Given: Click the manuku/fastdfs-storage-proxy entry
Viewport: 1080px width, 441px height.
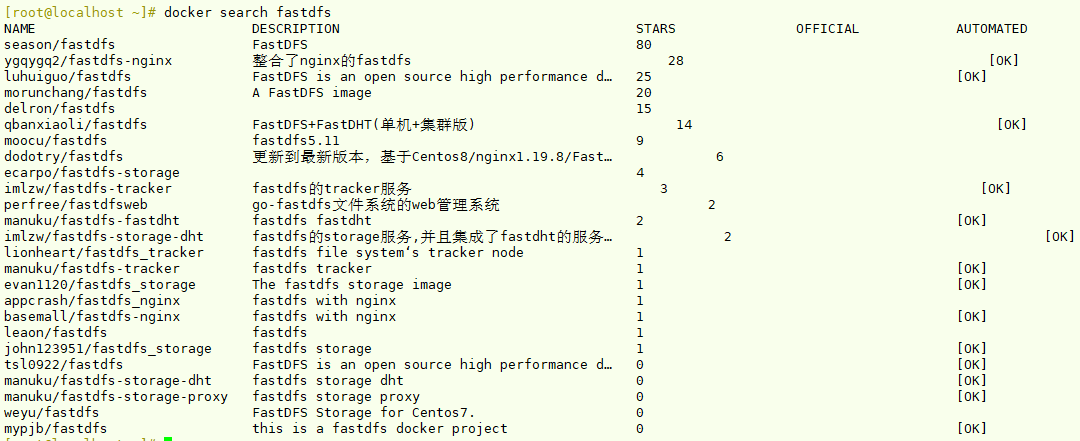Looking at the screenshot, I should (115, 397).
